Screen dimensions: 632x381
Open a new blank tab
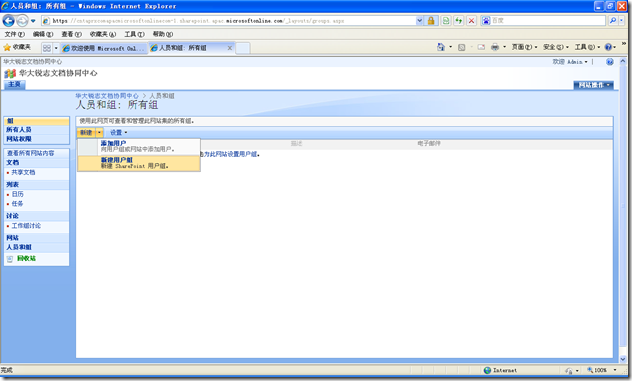243,48
